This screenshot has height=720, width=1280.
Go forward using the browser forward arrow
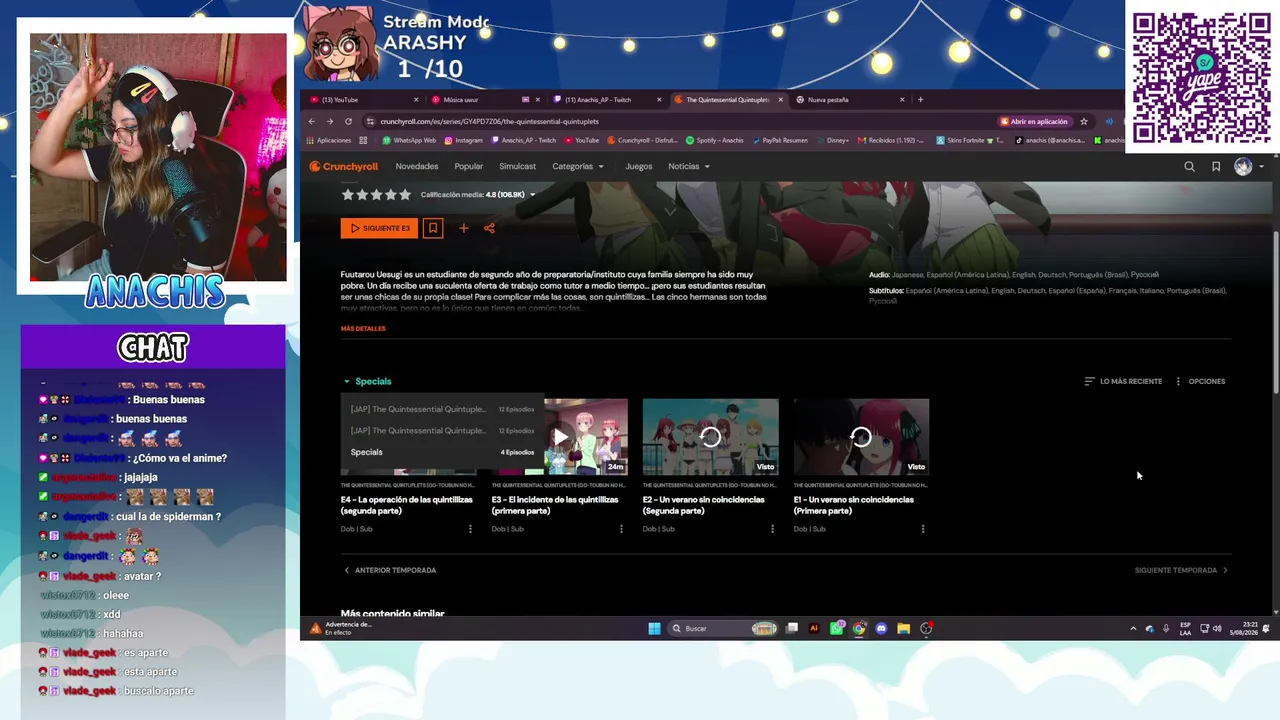point(330,122)
